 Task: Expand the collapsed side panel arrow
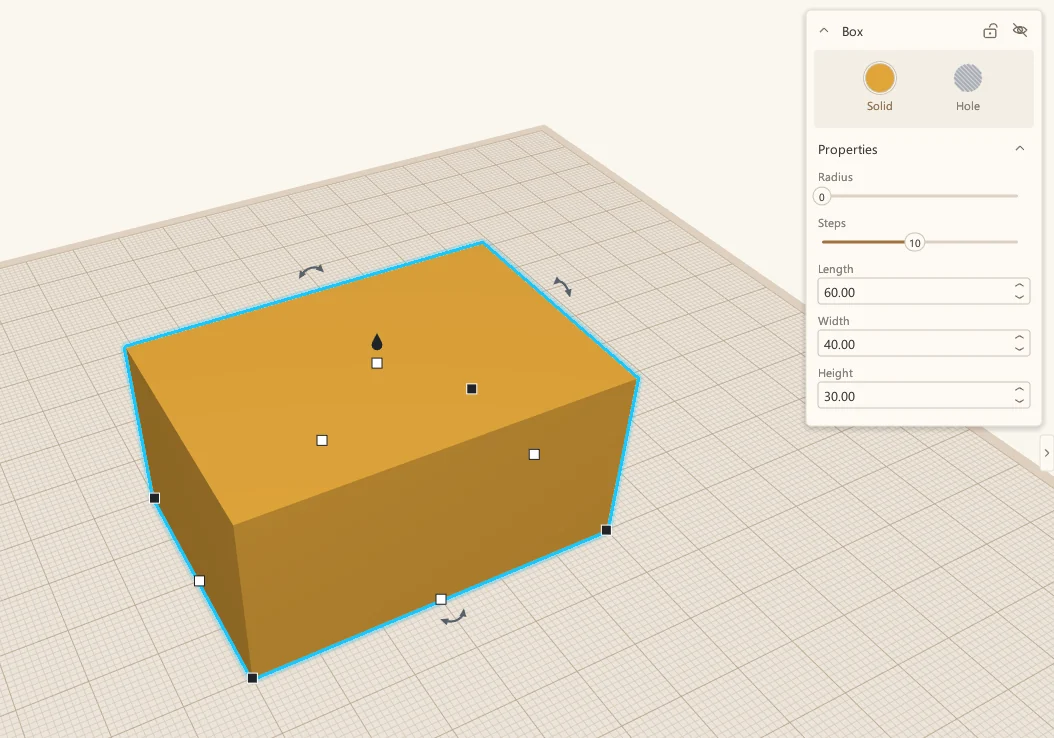point(1047,453)
